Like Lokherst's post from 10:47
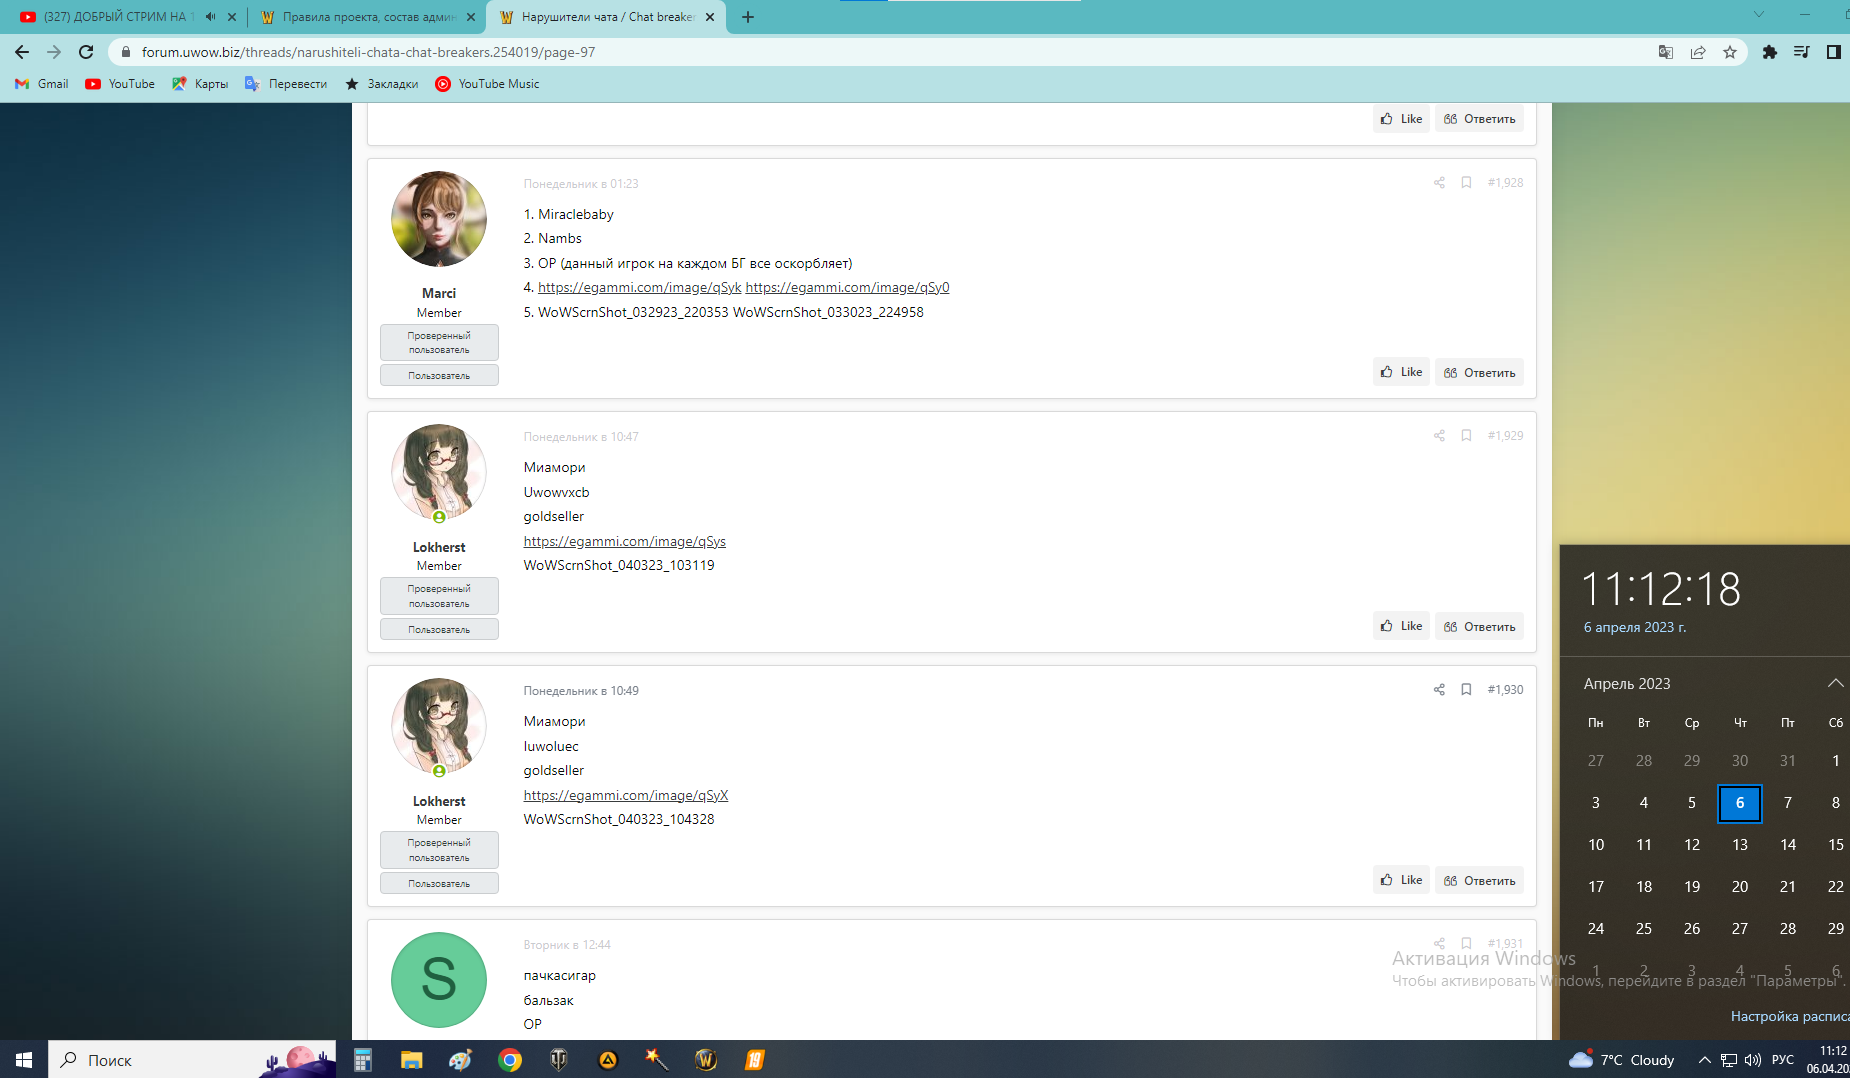1850x1078 pixels. (x=1401, y=626)
